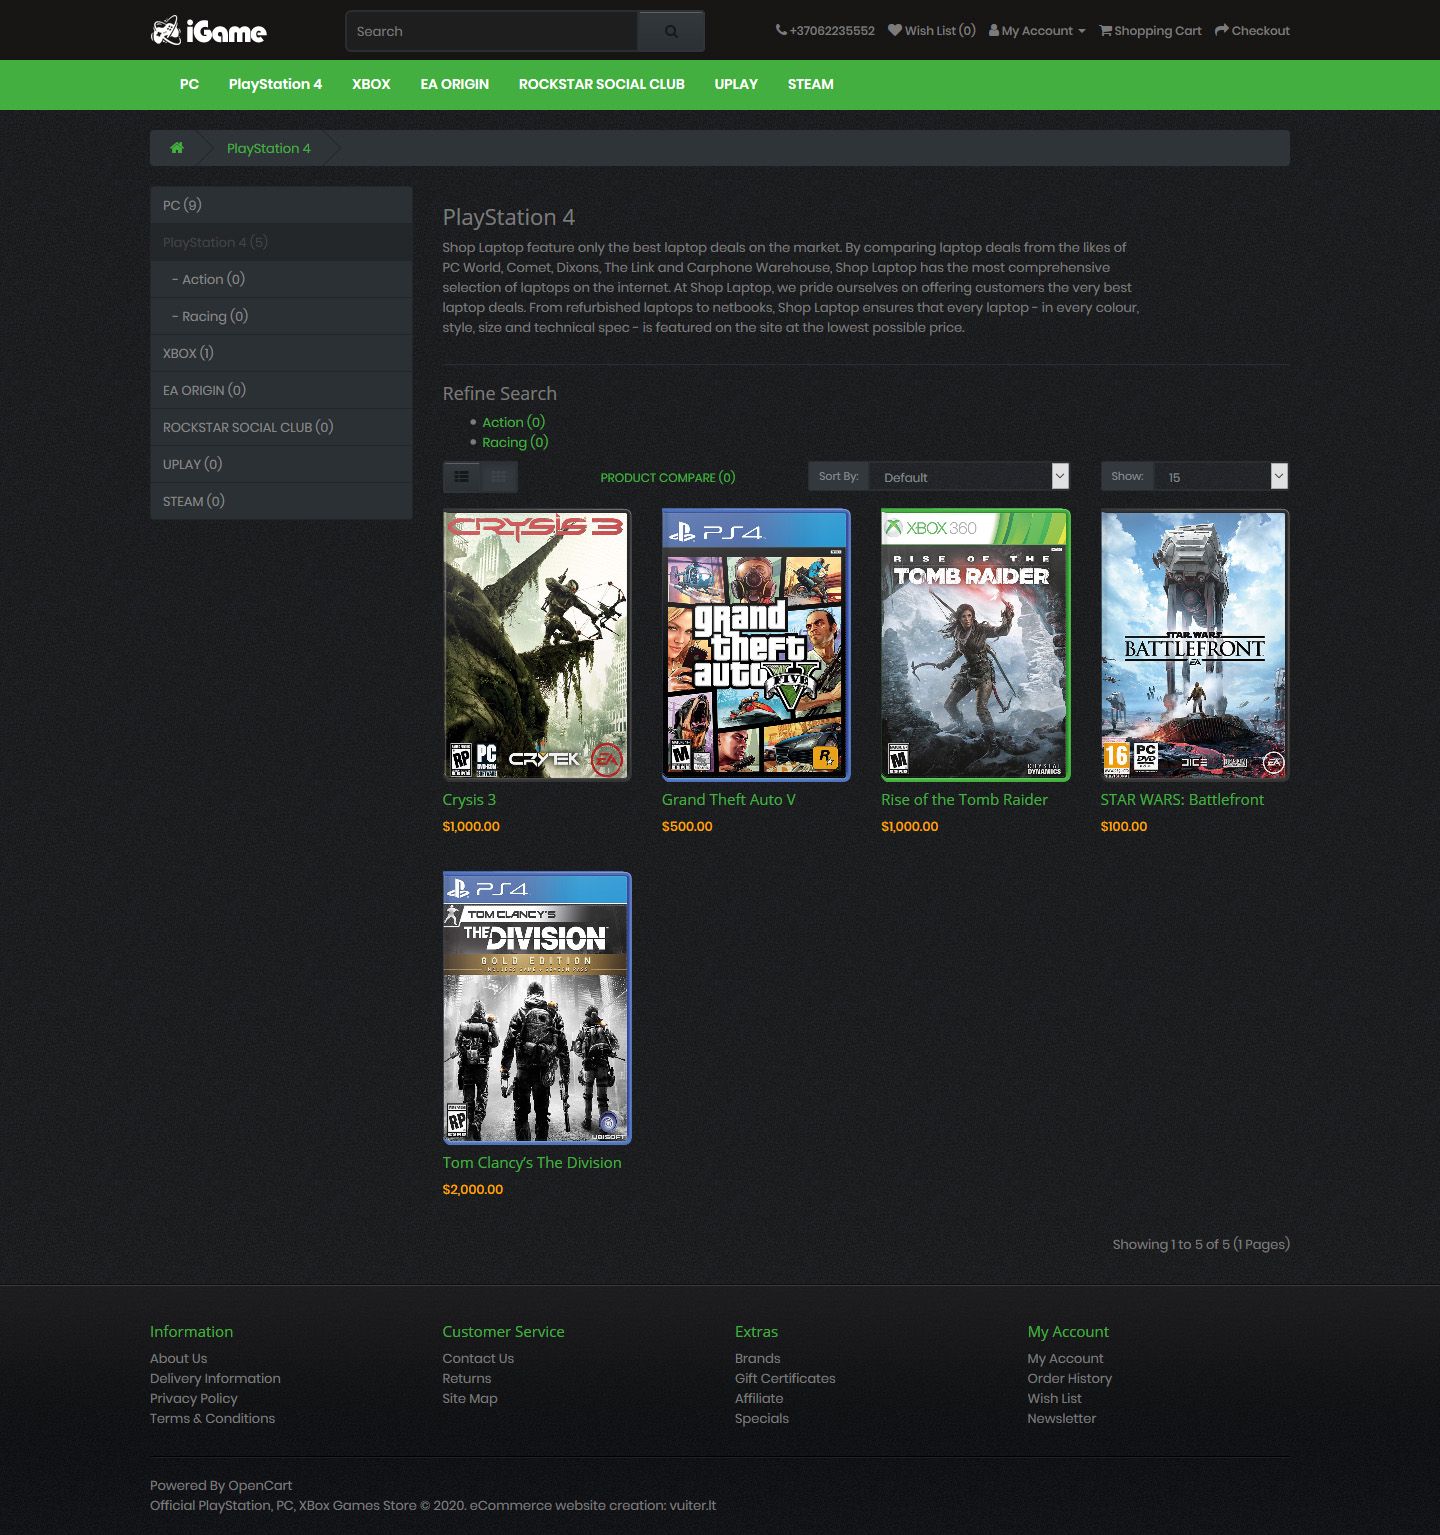Select Action (0) in sidebar
Viewport: 1440px width, 1535px height.
tap(281, 279)
